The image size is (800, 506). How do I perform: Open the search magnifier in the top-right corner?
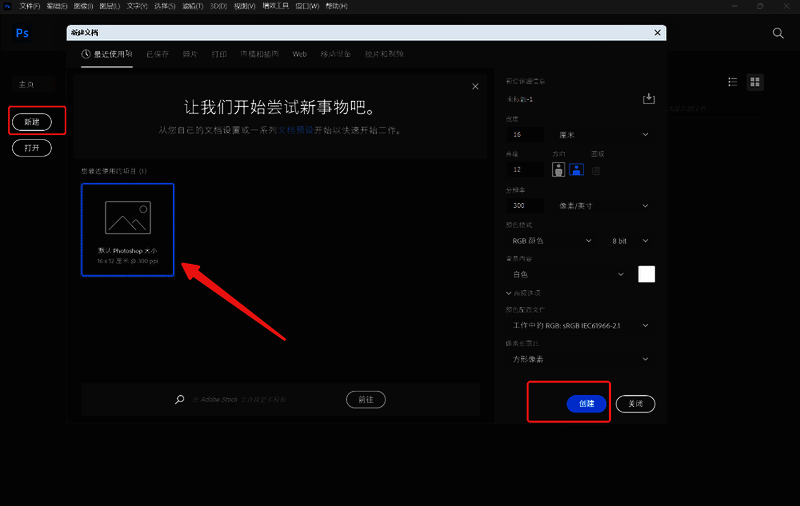pyautogui.click(x=778, y=33)
